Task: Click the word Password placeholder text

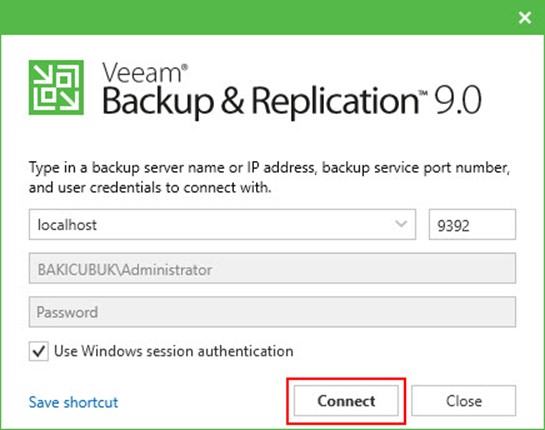Action: 67,312
